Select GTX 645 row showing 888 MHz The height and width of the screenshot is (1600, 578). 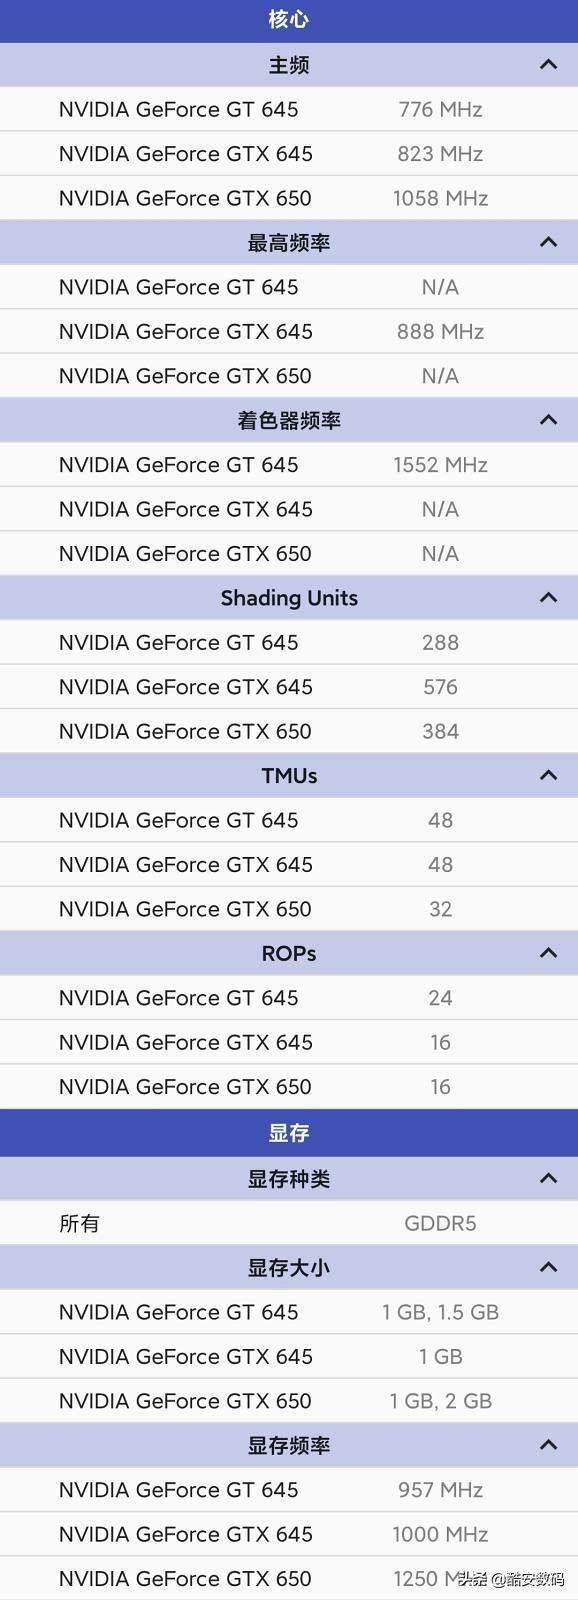click(289, 331)
